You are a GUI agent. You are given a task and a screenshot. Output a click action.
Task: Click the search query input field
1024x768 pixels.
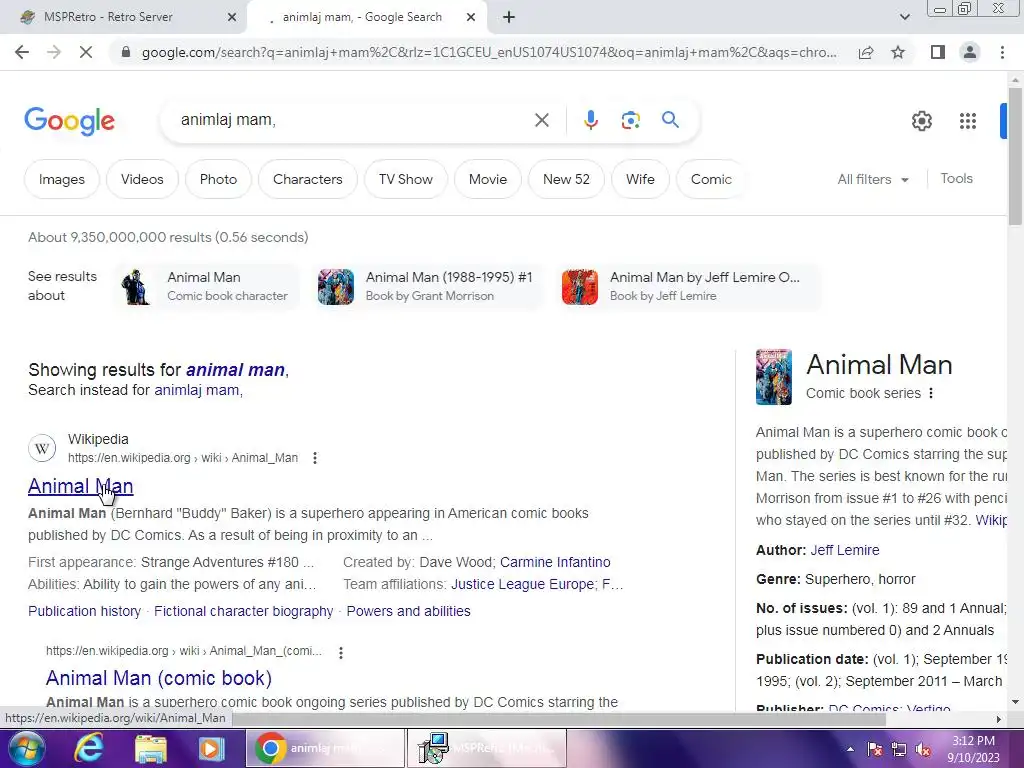point(353,120)
